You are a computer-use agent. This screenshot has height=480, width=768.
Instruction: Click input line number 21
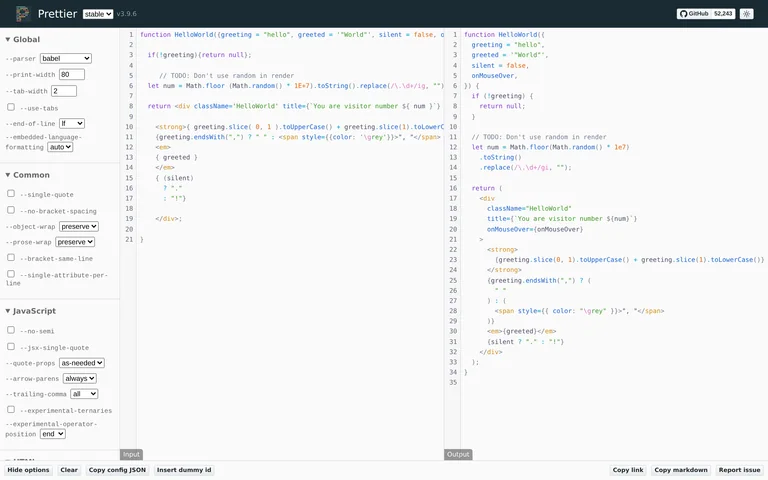(129, 240)
